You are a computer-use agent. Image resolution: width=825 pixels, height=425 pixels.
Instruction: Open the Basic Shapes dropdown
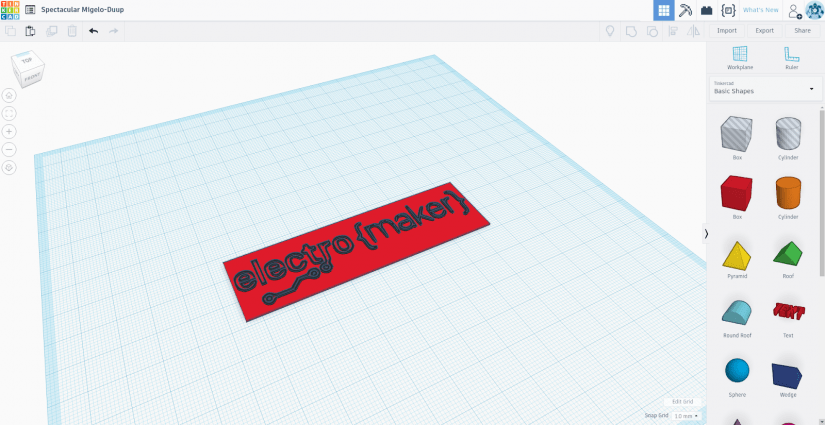pos(765,88)
